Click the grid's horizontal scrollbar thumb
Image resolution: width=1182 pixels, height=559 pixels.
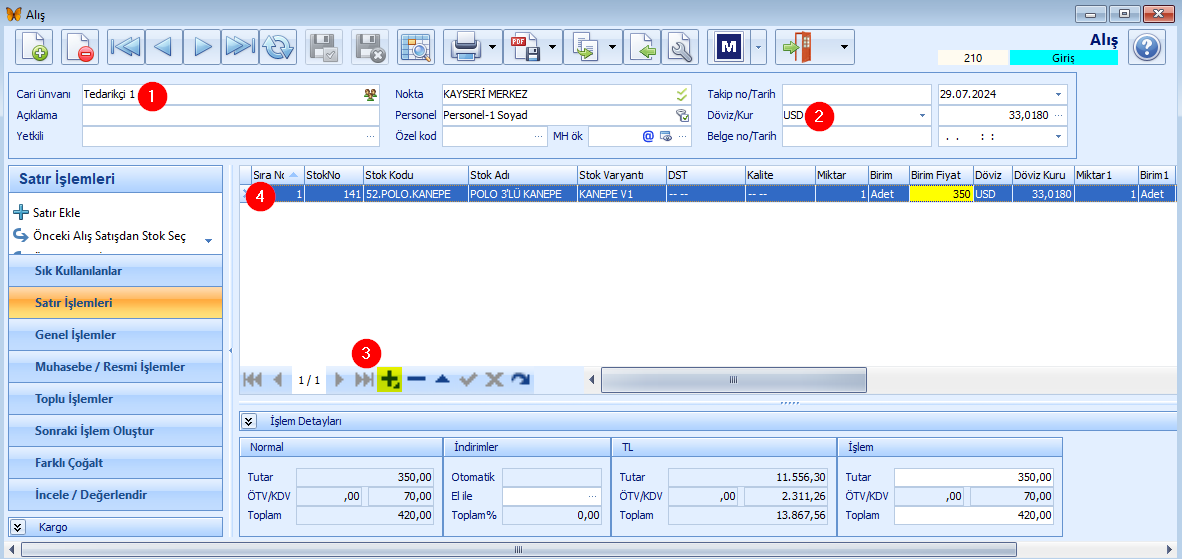(x=733, y=380)
